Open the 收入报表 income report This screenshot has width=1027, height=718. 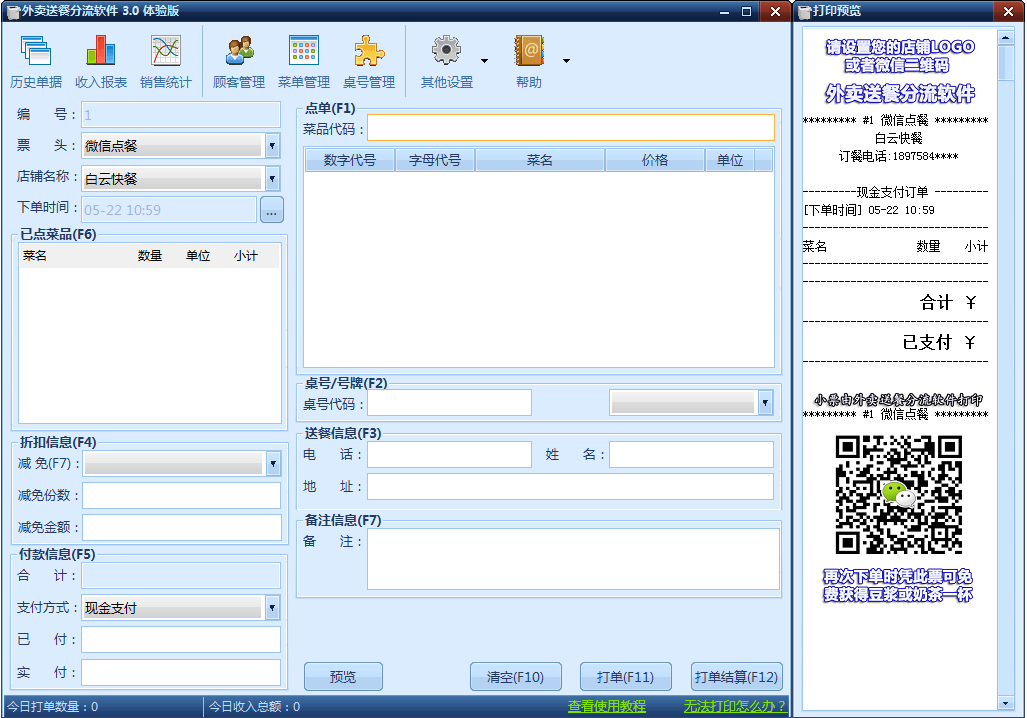pos(101,62)
